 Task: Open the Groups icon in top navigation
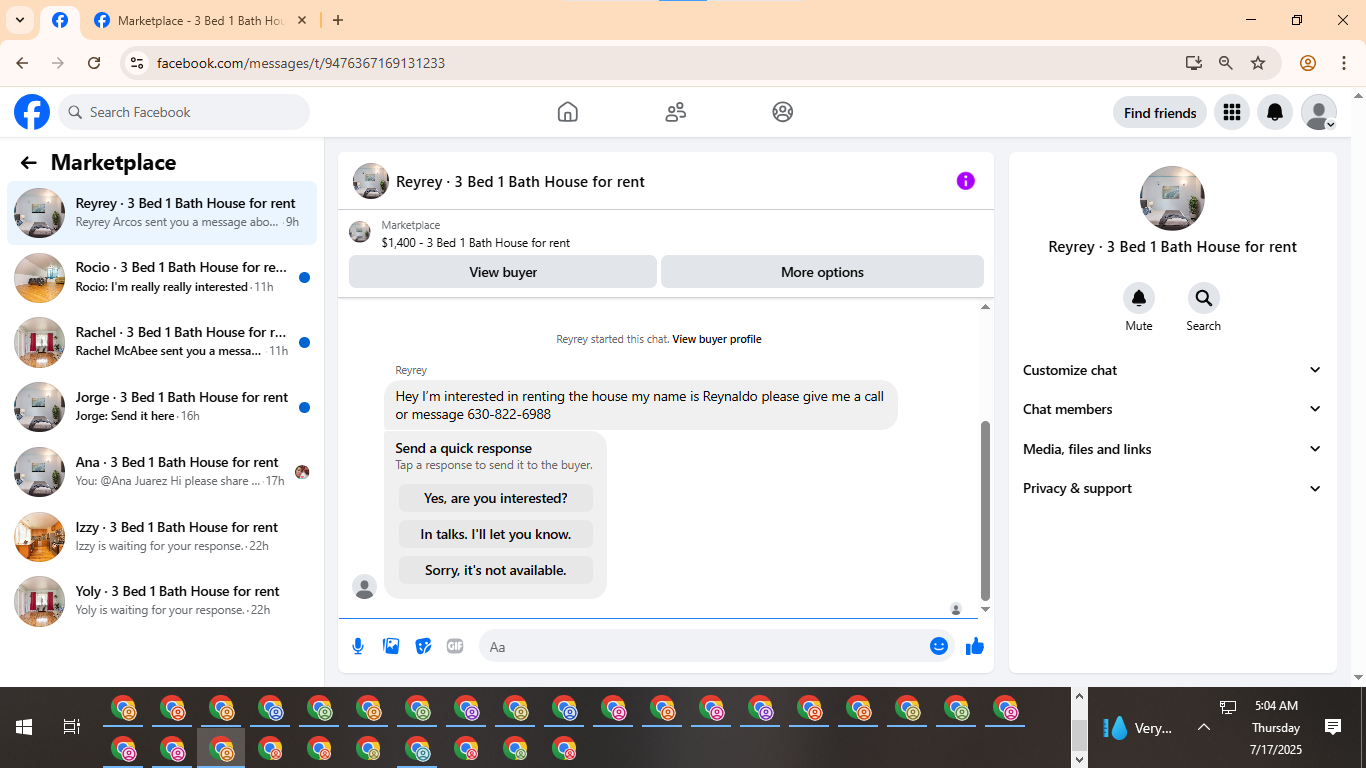tap(783, 112)
